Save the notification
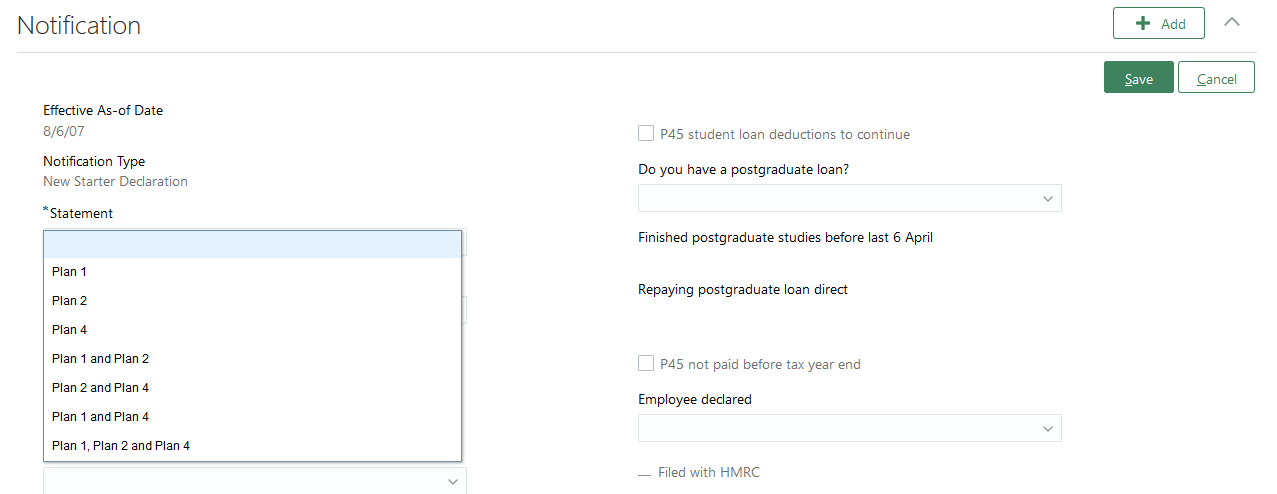Screen dimensions: 1277x494 (x=1138, y=78)
